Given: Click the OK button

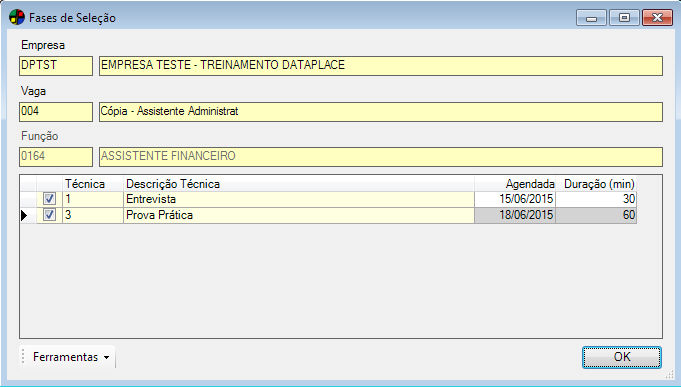Looking at the screenshot, I should (x=621, y=357).
